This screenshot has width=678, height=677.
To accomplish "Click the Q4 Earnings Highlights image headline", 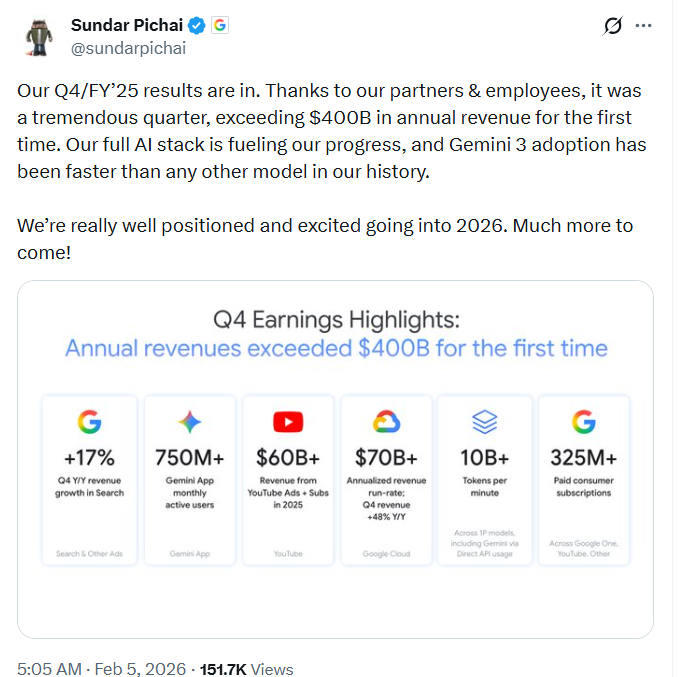I will 336,321.
